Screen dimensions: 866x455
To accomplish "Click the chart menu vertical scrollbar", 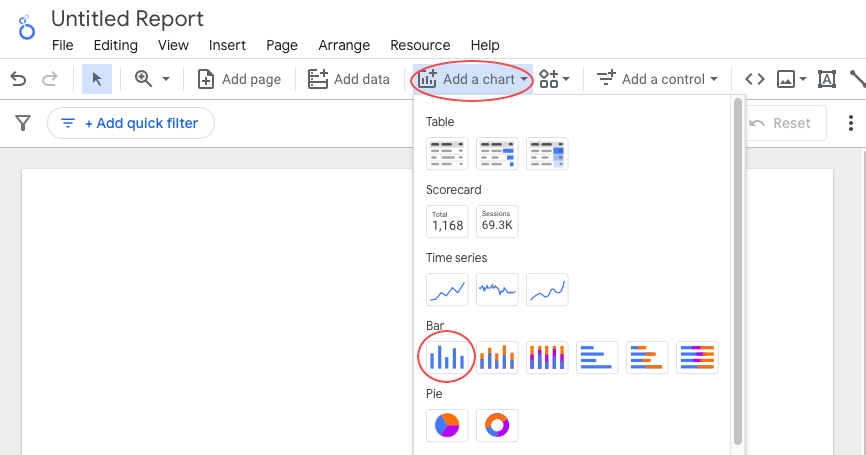I will (738, 272).
